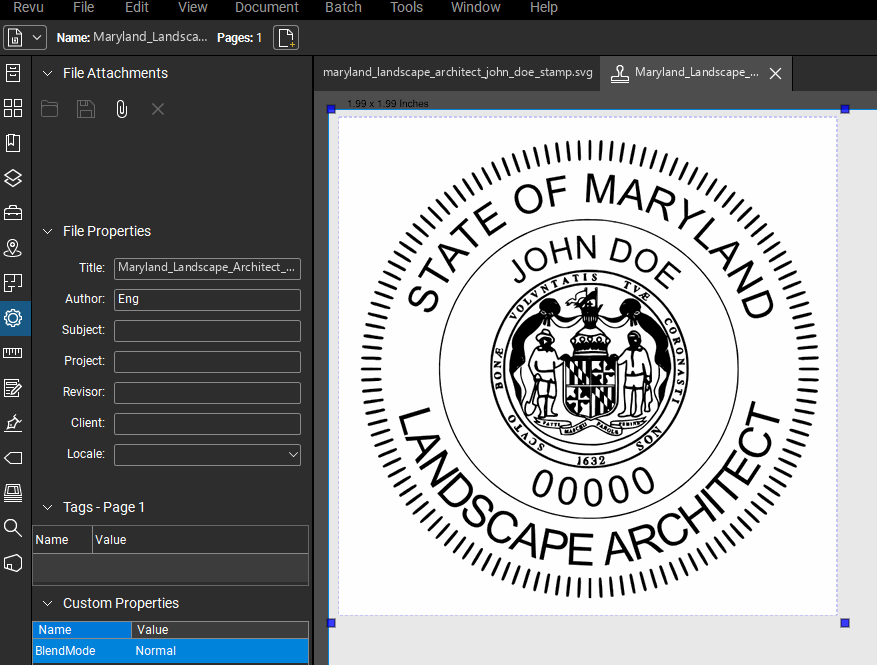Collapse the File Properties section
The height and width of the screenshot is (665, 877).
(48, 231)
